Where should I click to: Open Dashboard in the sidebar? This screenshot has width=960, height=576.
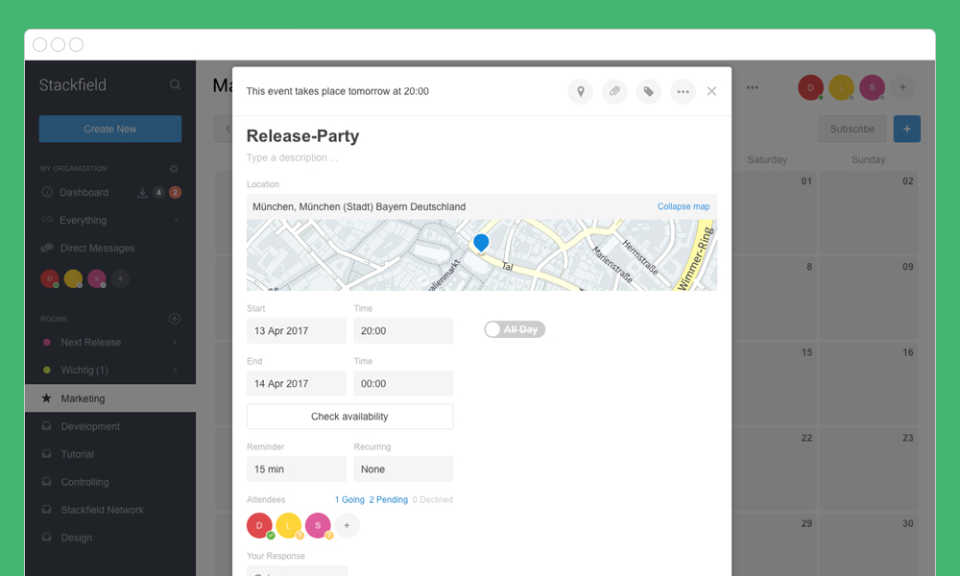pos(84,192)
